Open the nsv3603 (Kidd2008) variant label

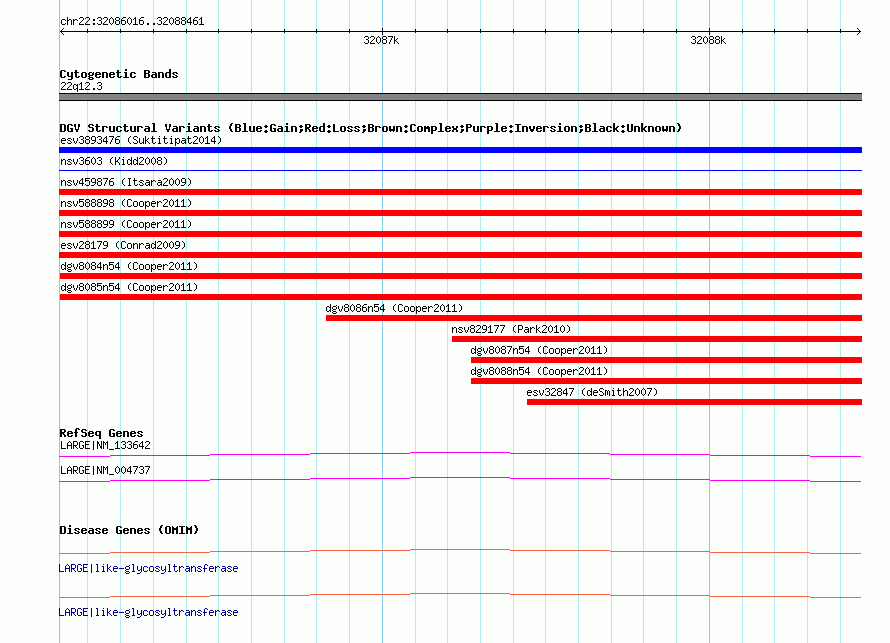(114, 161)
